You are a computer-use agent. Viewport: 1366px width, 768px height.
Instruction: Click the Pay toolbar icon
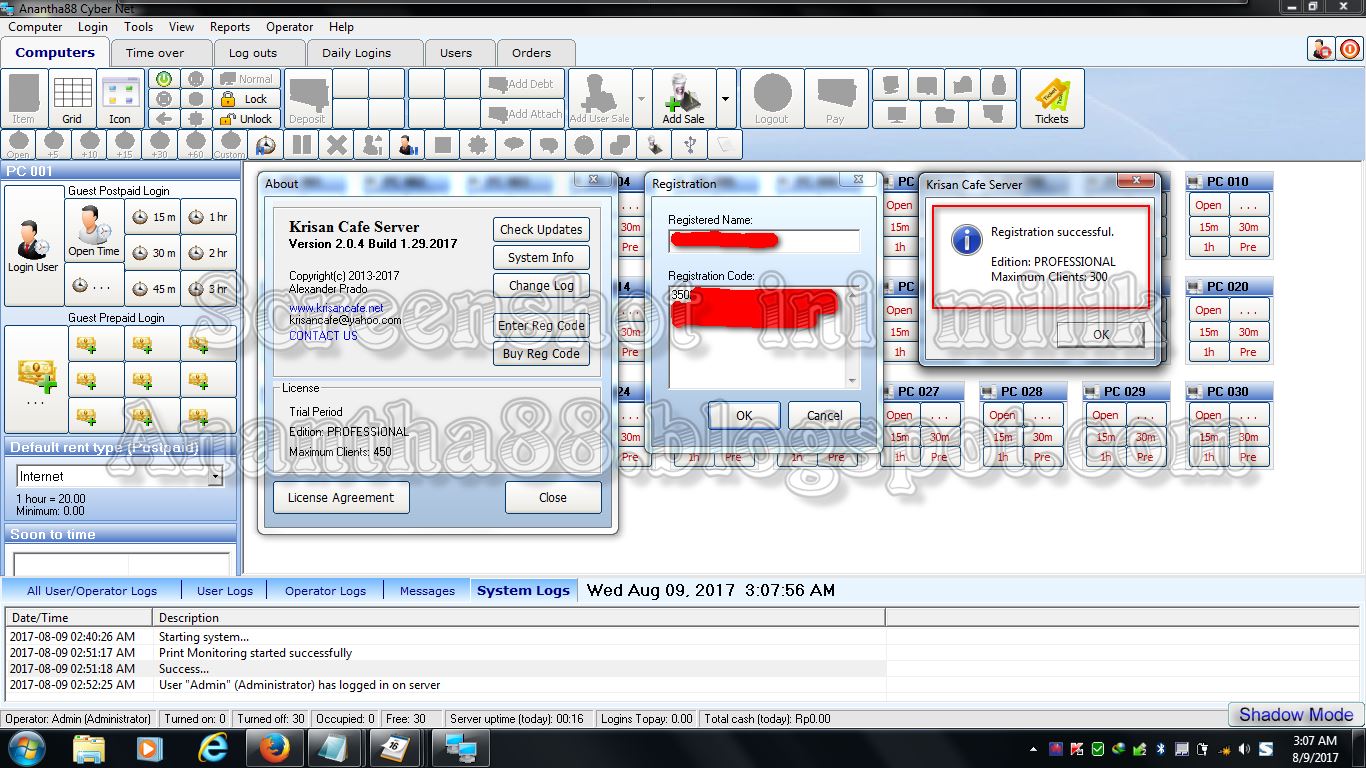click(836, 99)
